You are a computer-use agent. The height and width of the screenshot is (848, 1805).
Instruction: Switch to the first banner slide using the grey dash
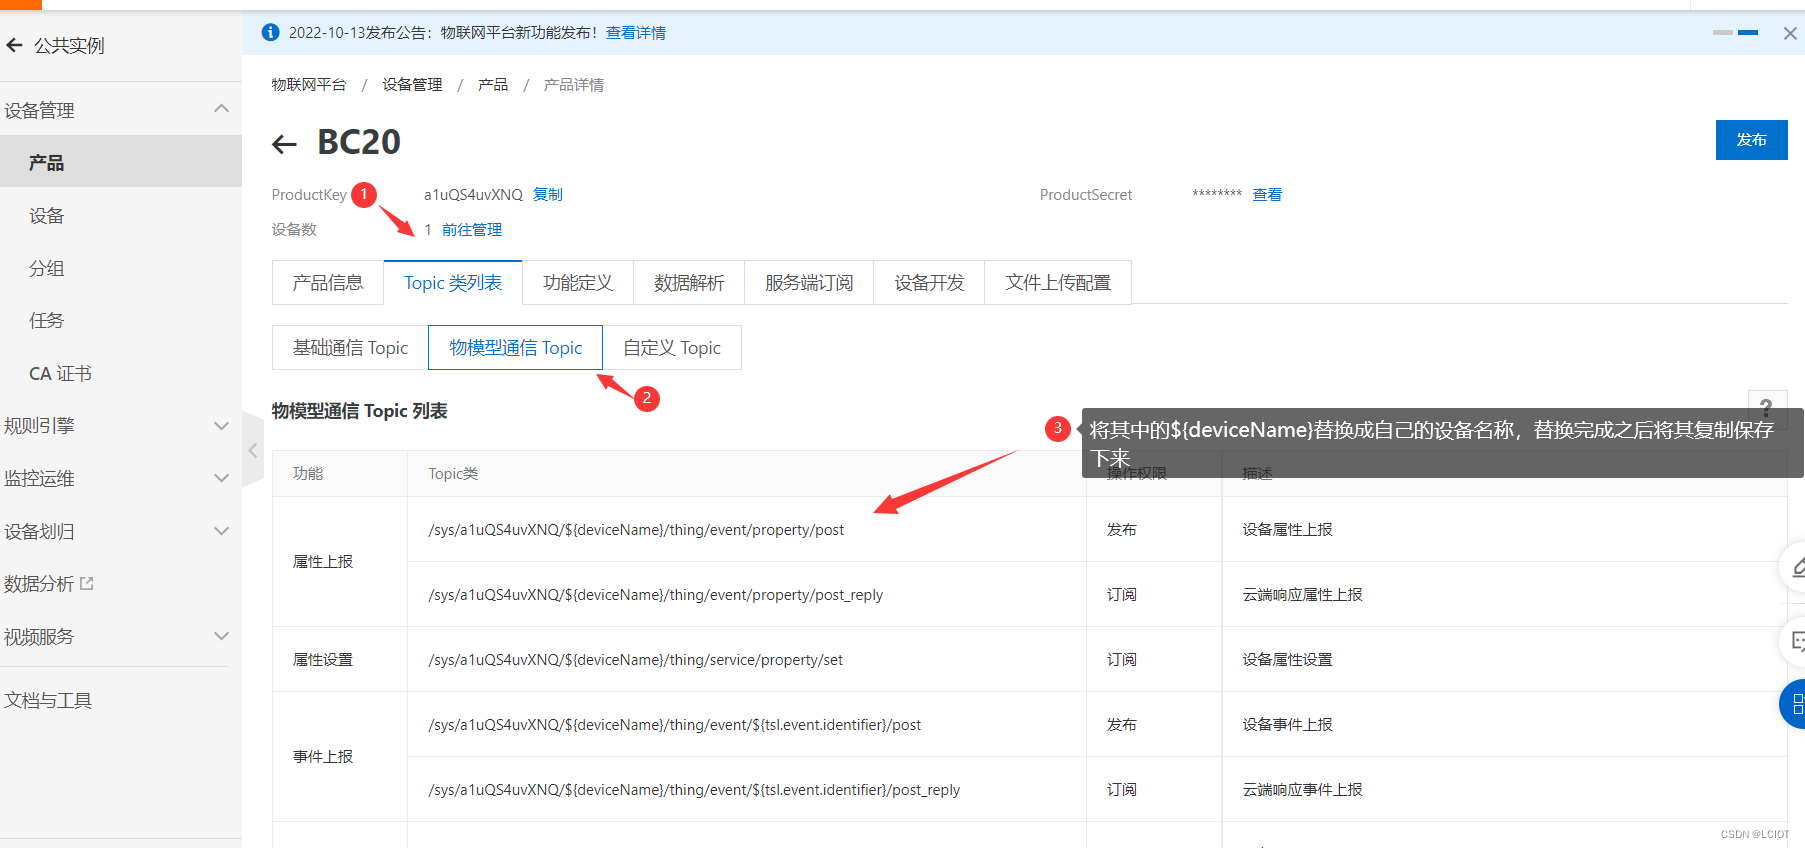coord(1722,33)
